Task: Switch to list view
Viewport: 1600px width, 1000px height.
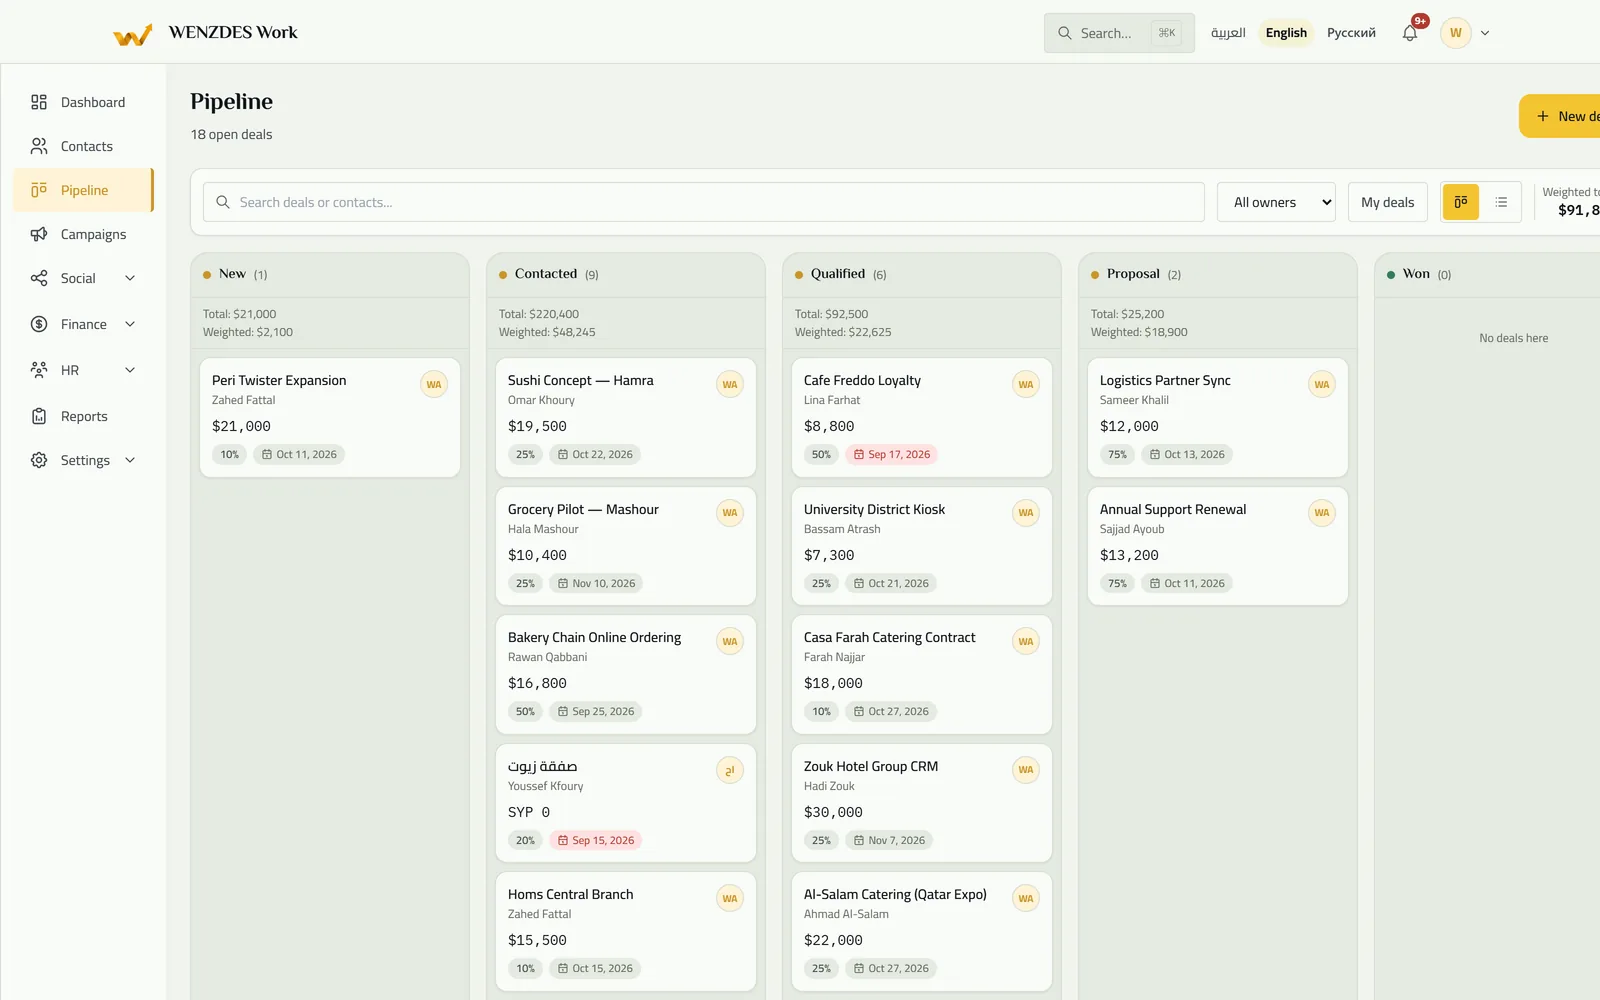Action: click(1501, 202)
